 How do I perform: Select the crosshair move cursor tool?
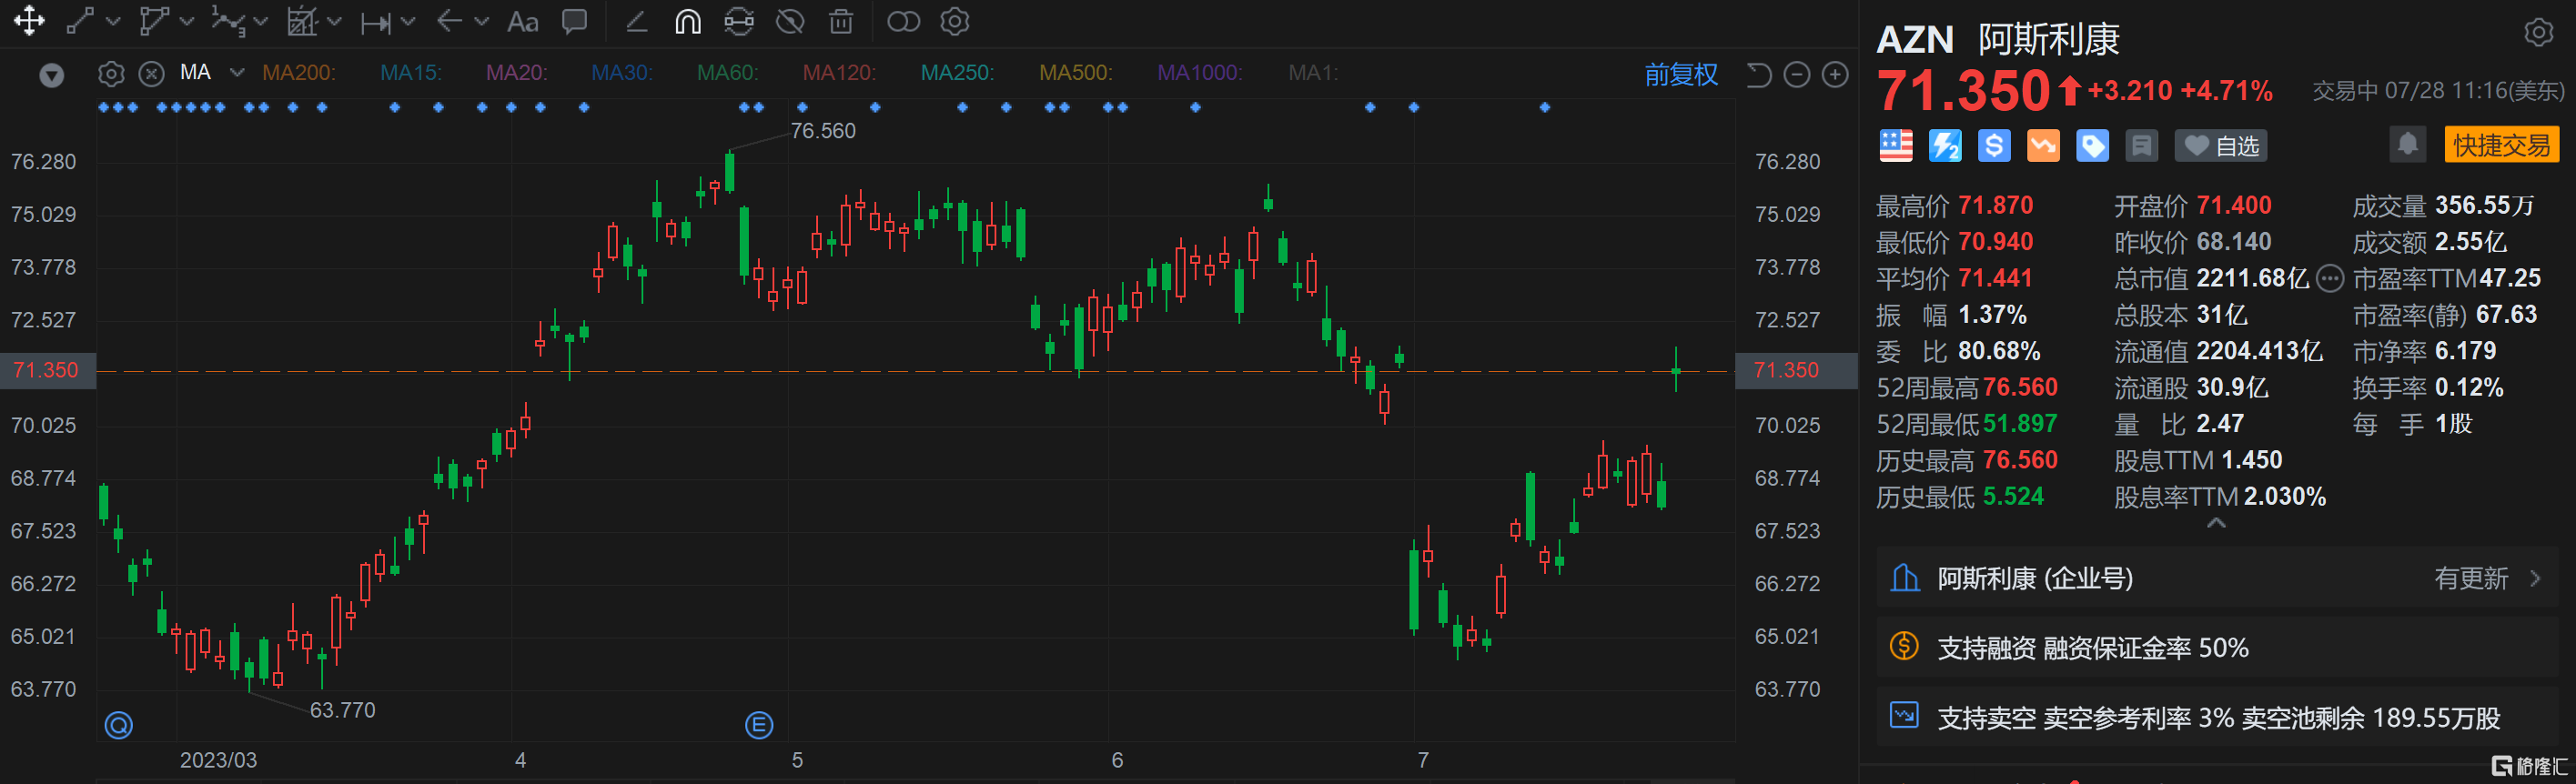point(29,21)
